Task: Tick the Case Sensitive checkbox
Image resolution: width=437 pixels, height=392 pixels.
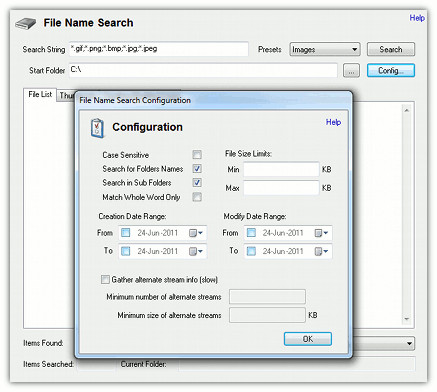Action: pyautogui.click(x=197, y=155)
